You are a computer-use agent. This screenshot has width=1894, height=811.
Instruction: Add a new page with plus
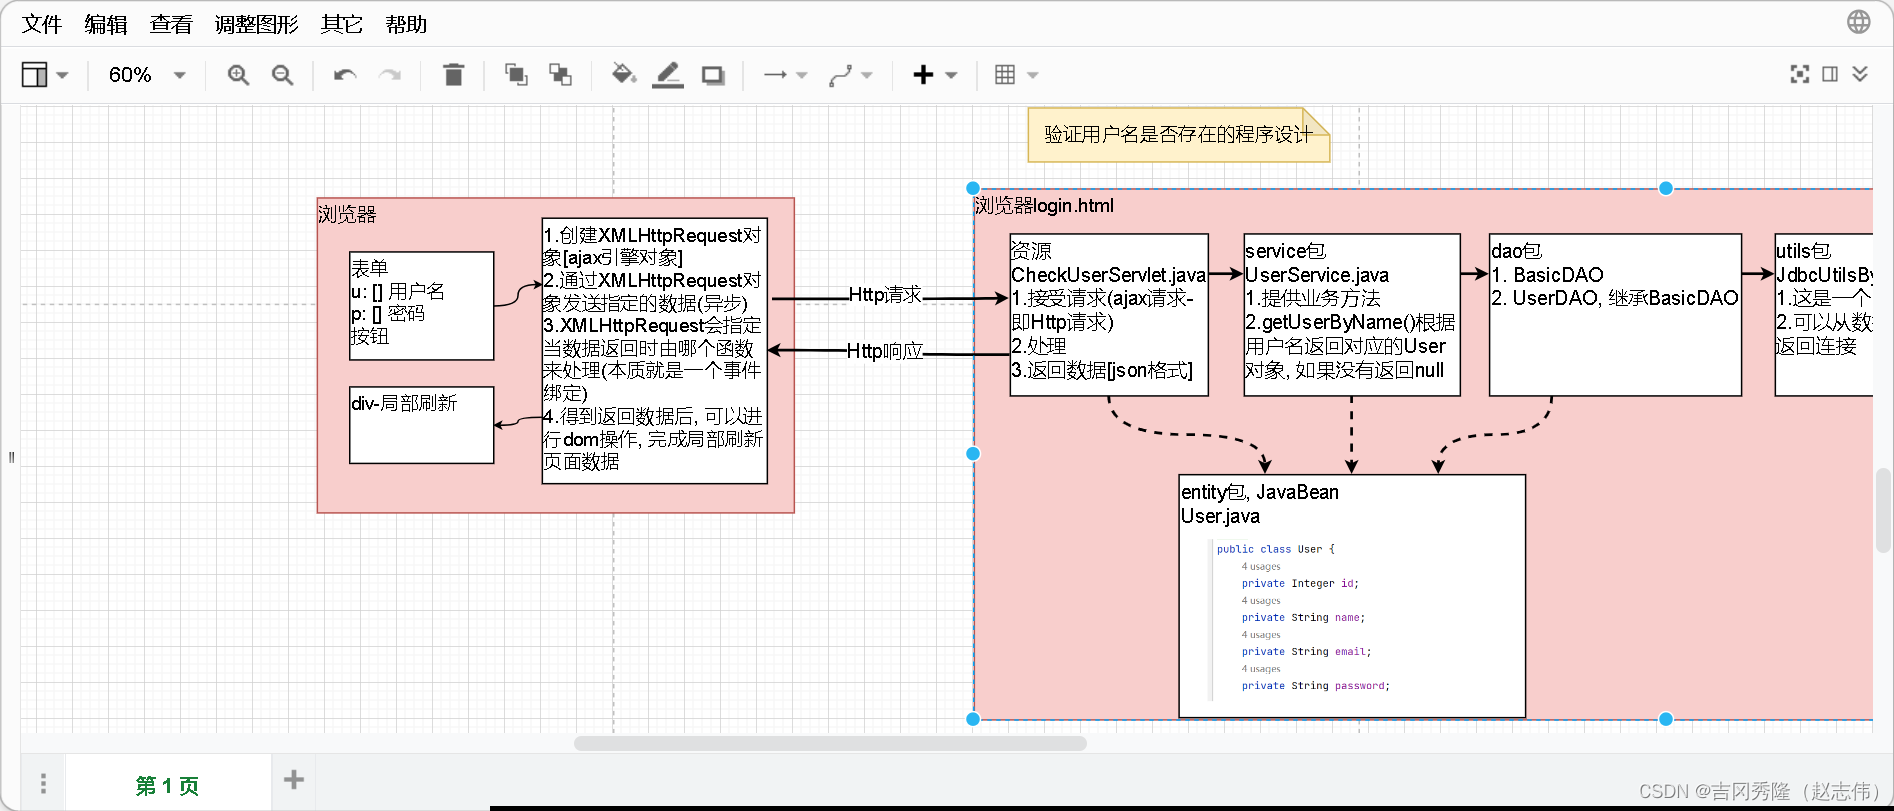294,780
